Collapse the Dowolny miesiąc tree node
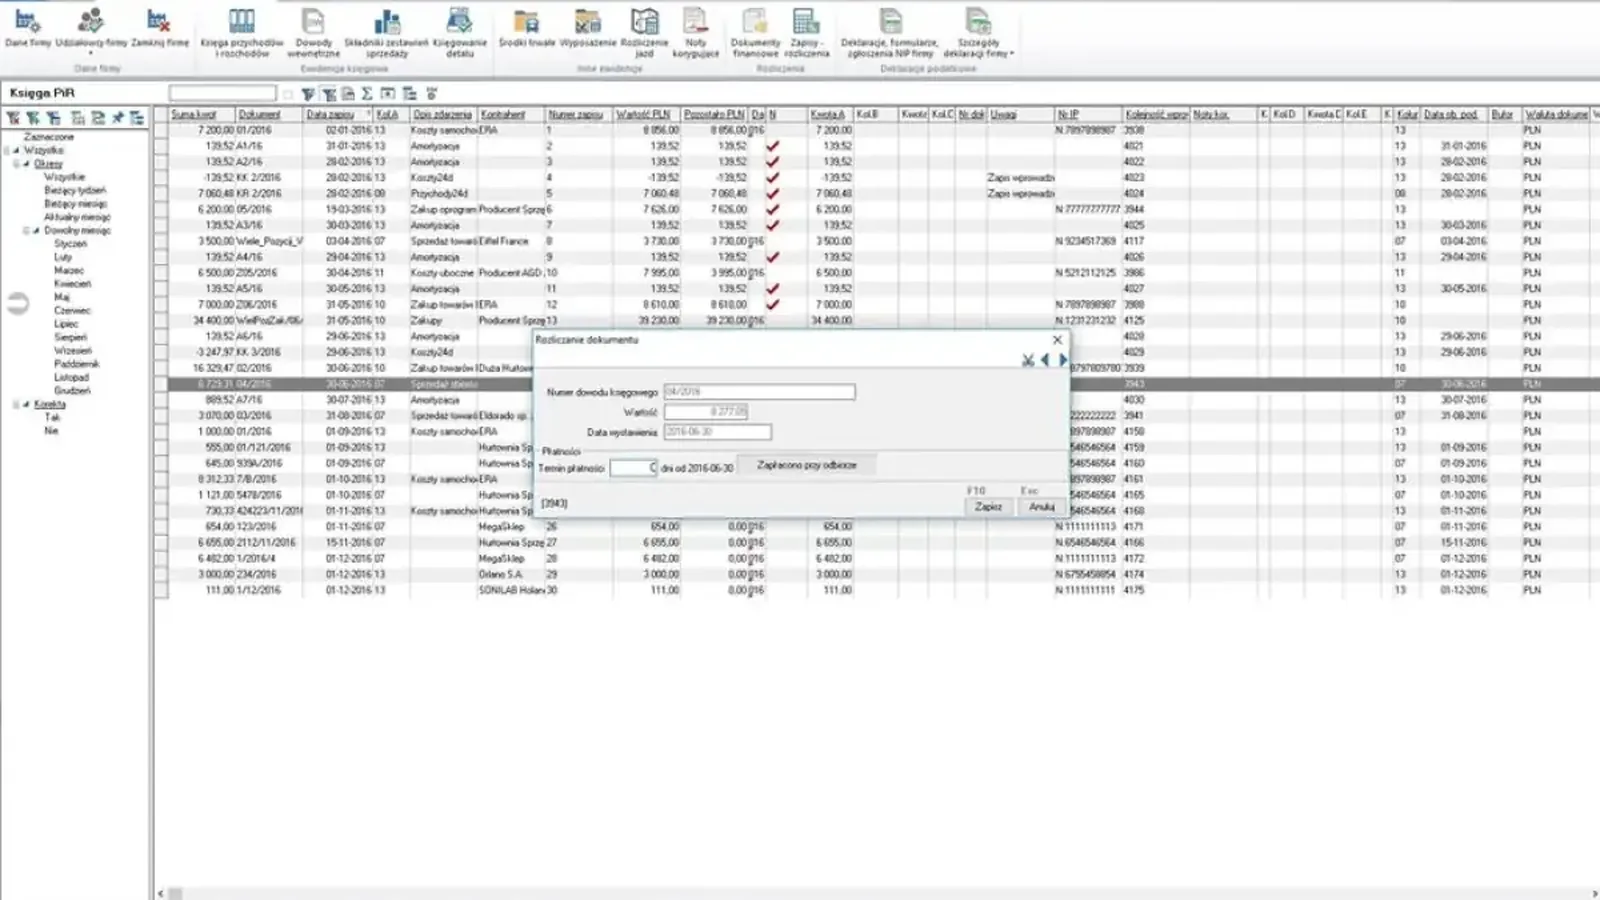Screen dimensions: 1600x900 pyautogui.click(x=36, y=231)
